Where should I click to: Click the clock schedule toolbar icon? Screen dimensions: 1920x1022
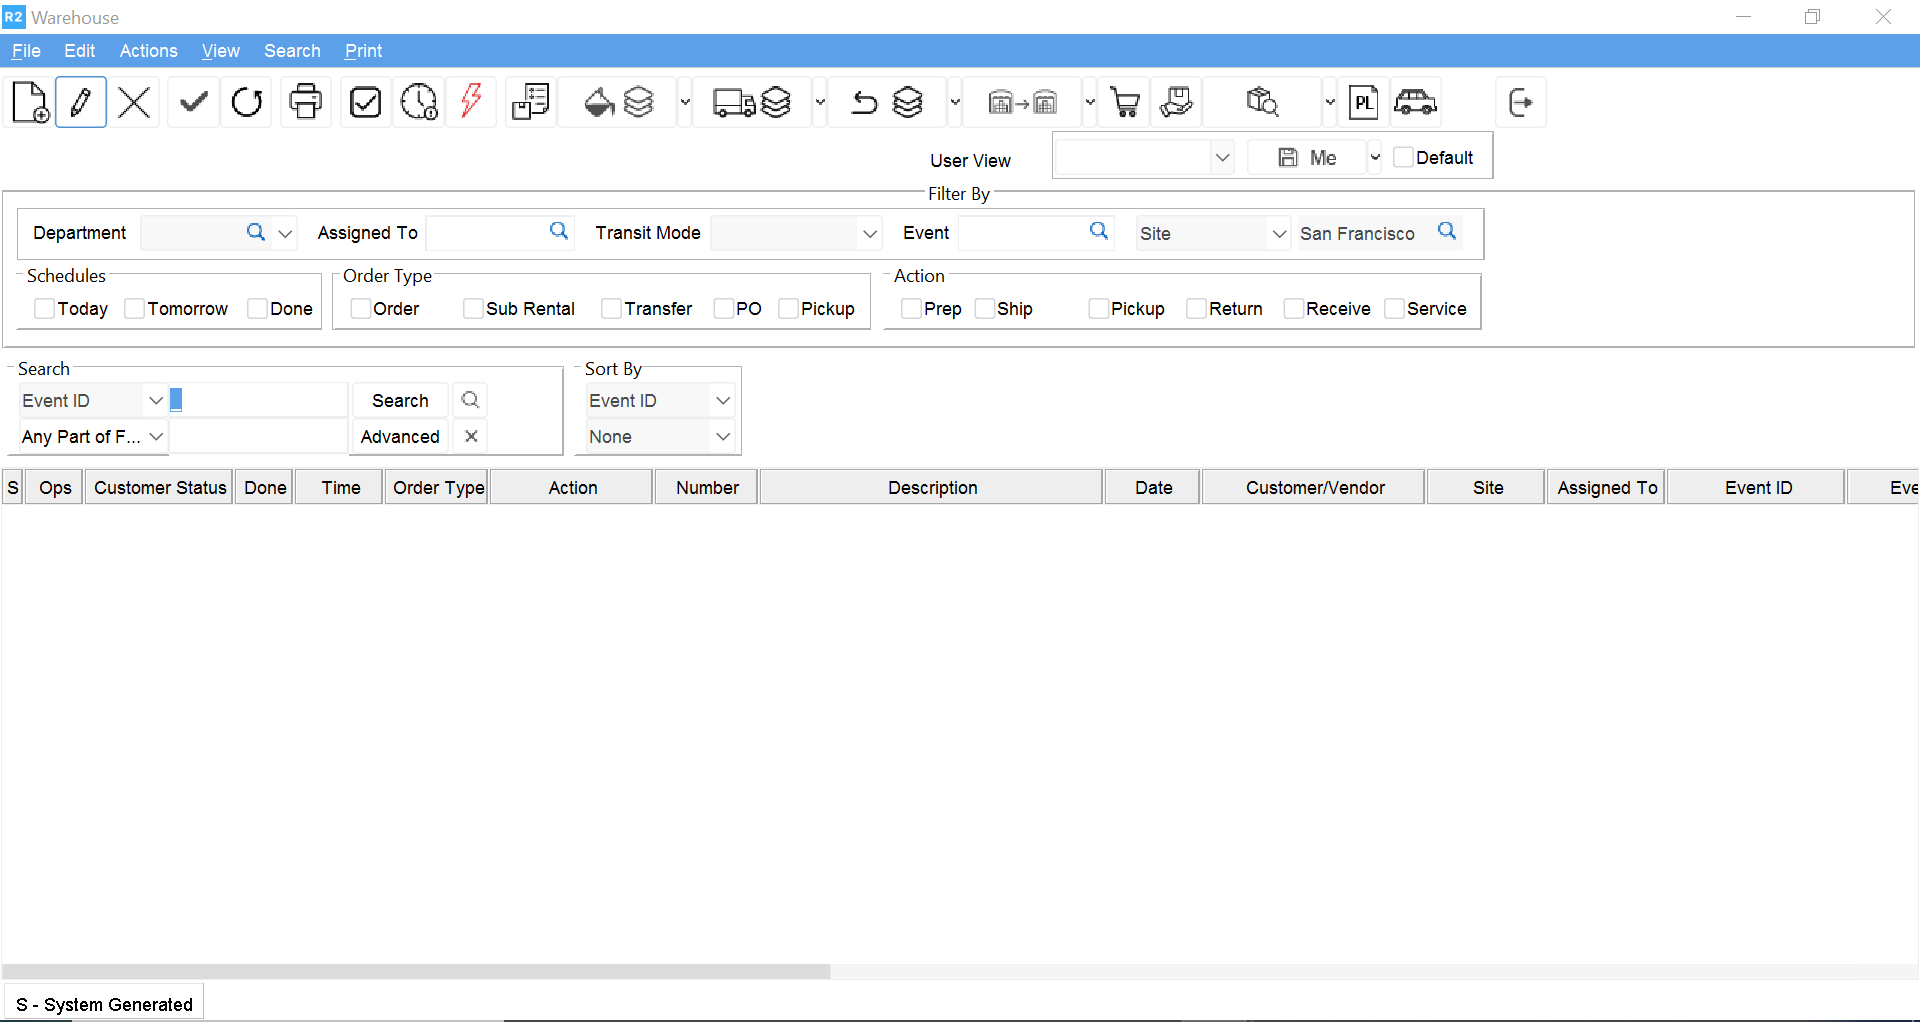[419, 102]
